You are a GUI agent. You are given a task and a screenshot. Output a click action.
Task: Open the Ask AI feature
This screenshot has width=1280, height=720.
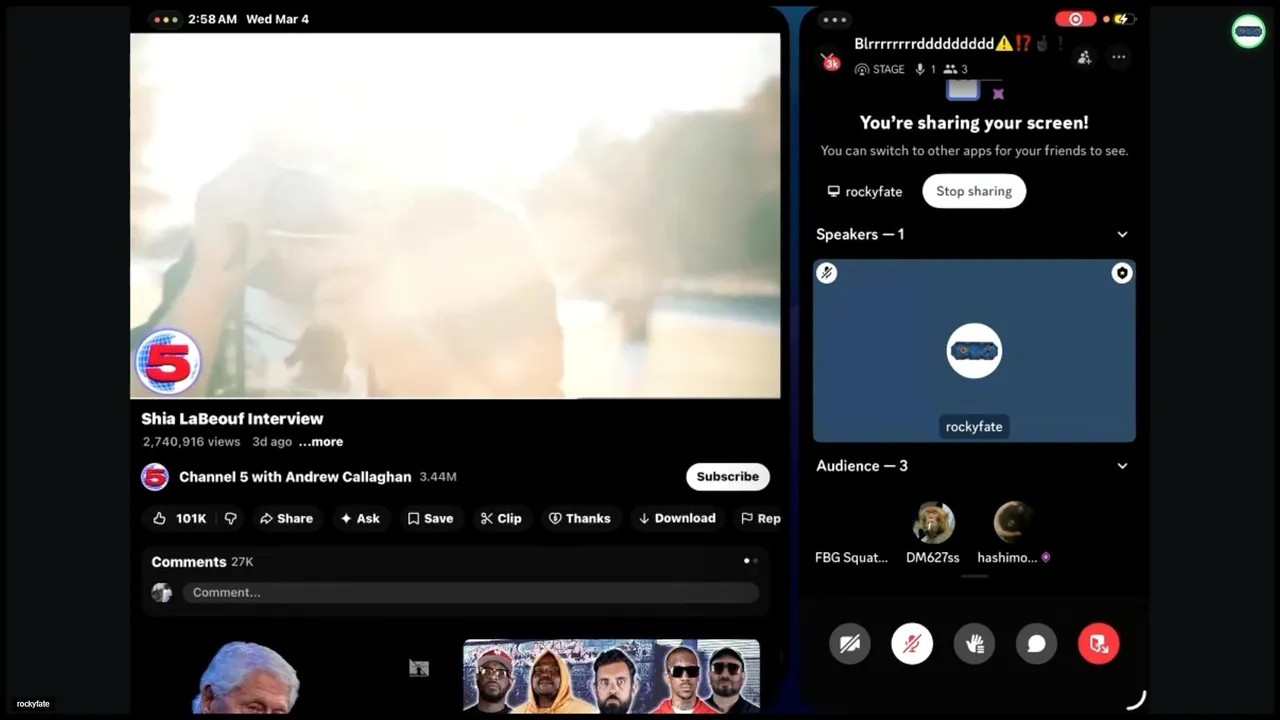(x=360, y=518)
